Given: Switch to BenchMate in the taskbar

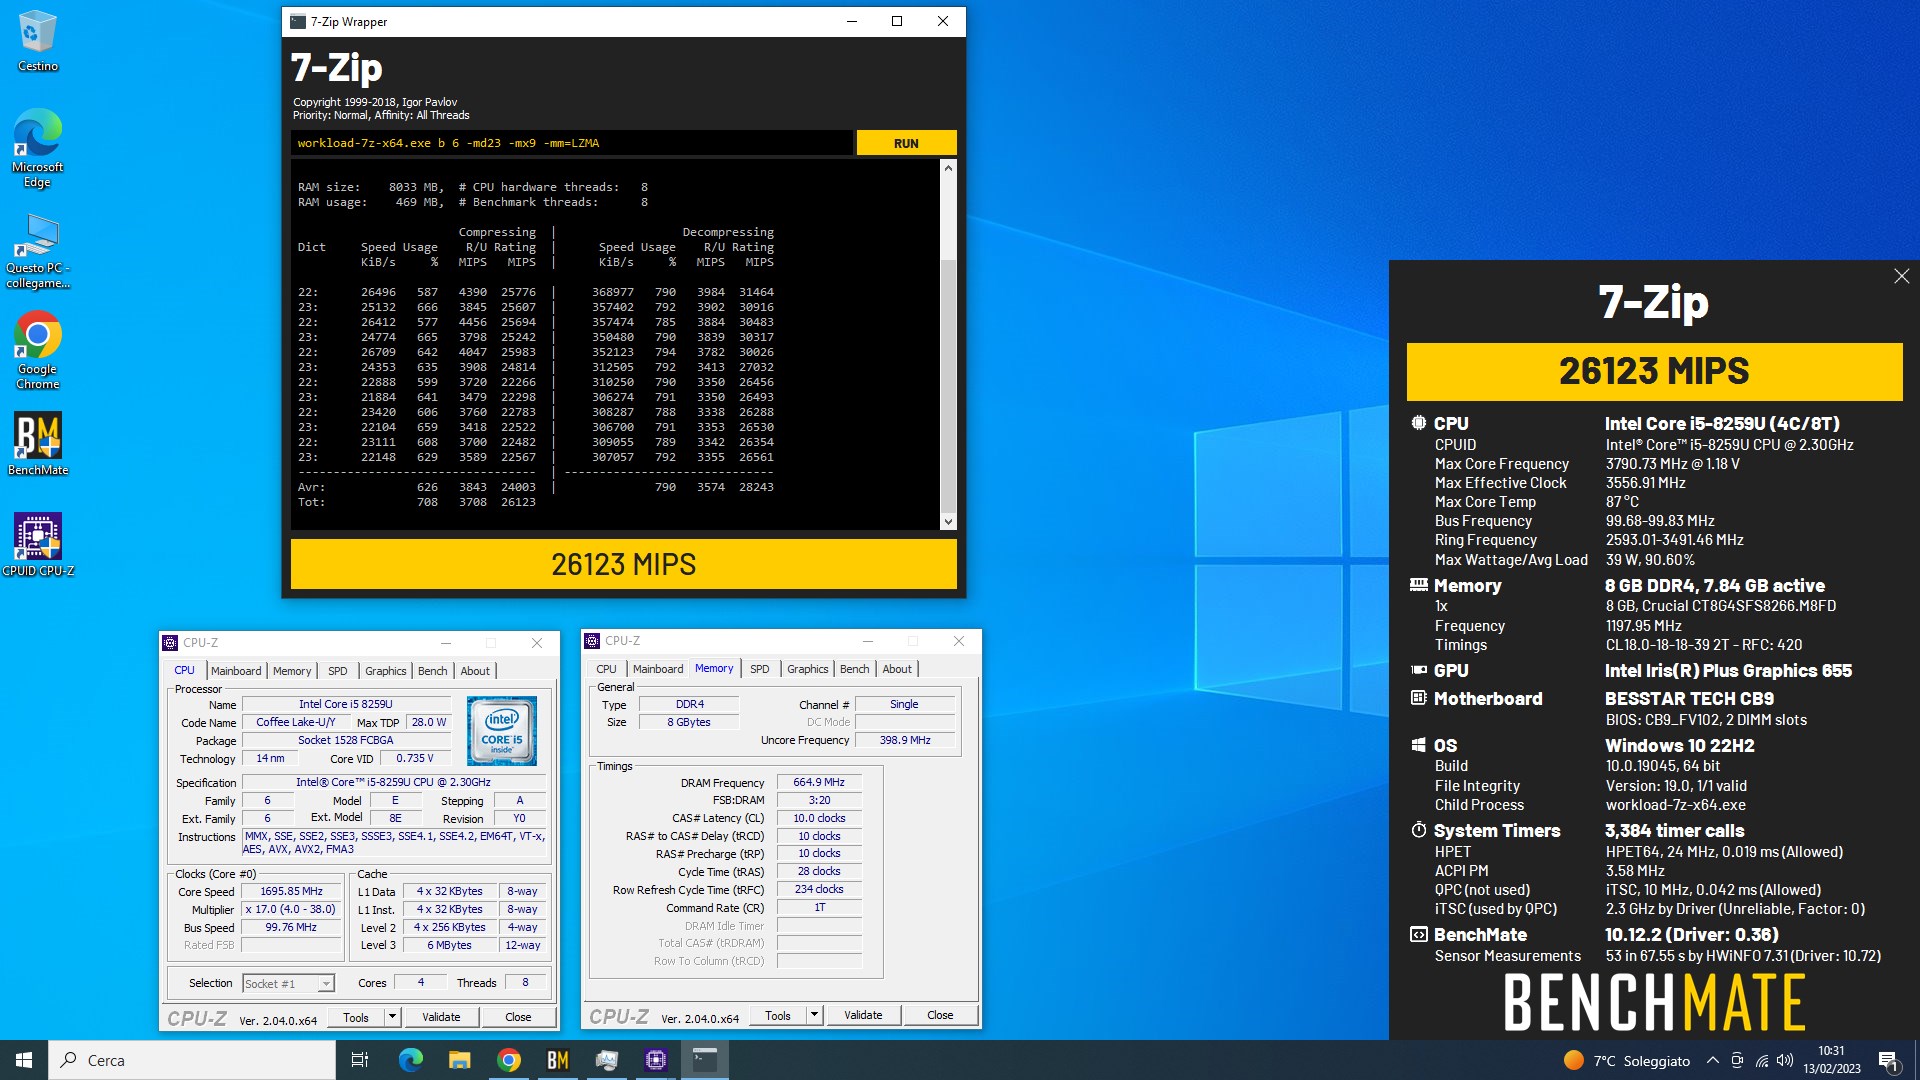Looking at the screenshot, I should point(557,1060).
